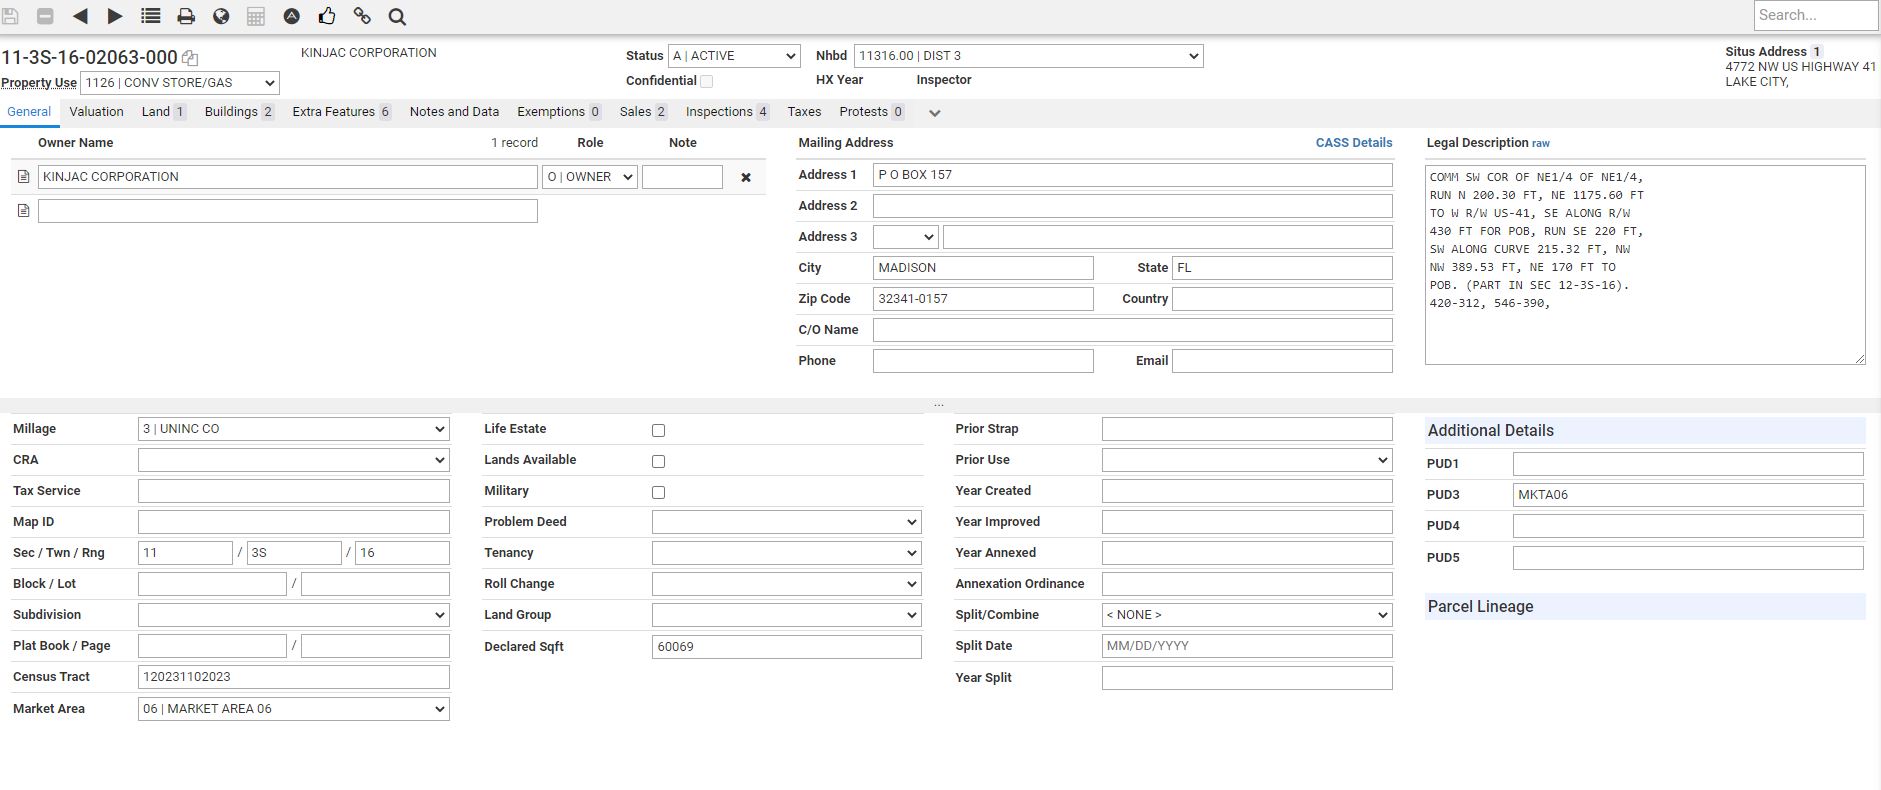Open the Split/Combine dropdown
Image resolution: width=1881 pixels, height=790 pixels.
pos(1246,615)
